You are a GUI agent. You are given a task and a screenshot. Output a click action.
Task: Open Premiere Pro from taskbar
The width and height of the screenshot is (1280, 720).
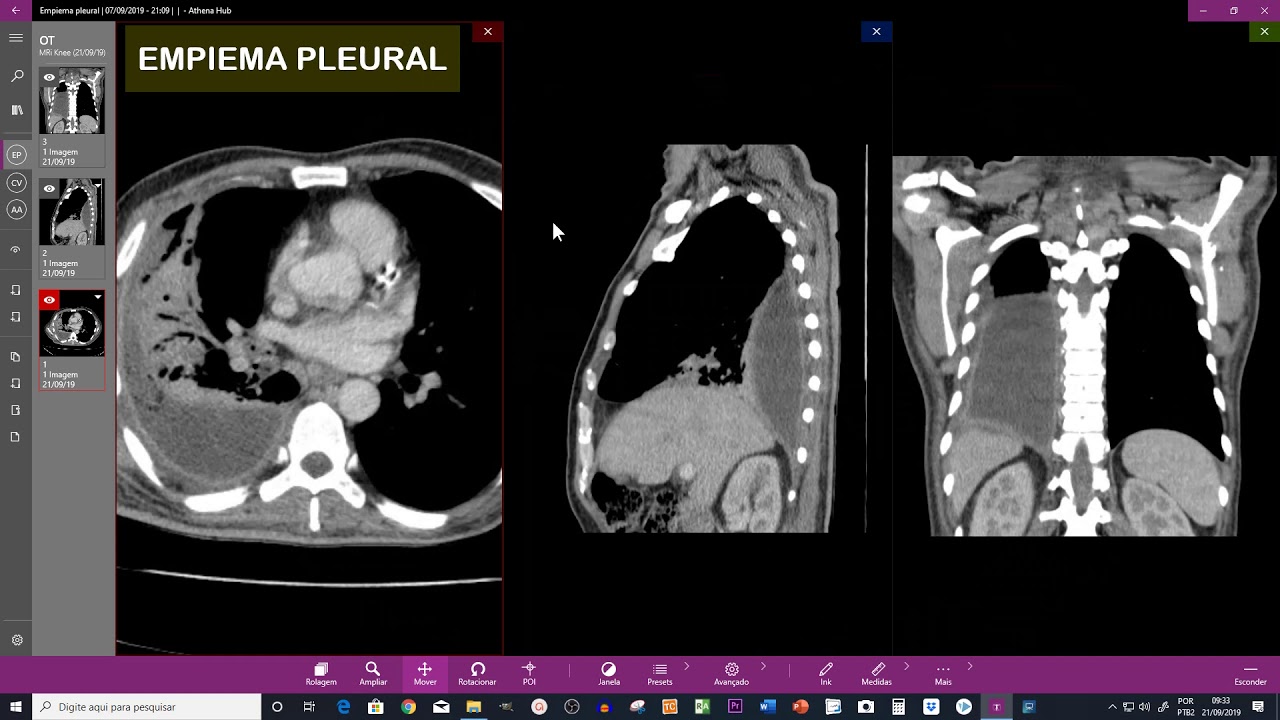(x=735, y=707)
